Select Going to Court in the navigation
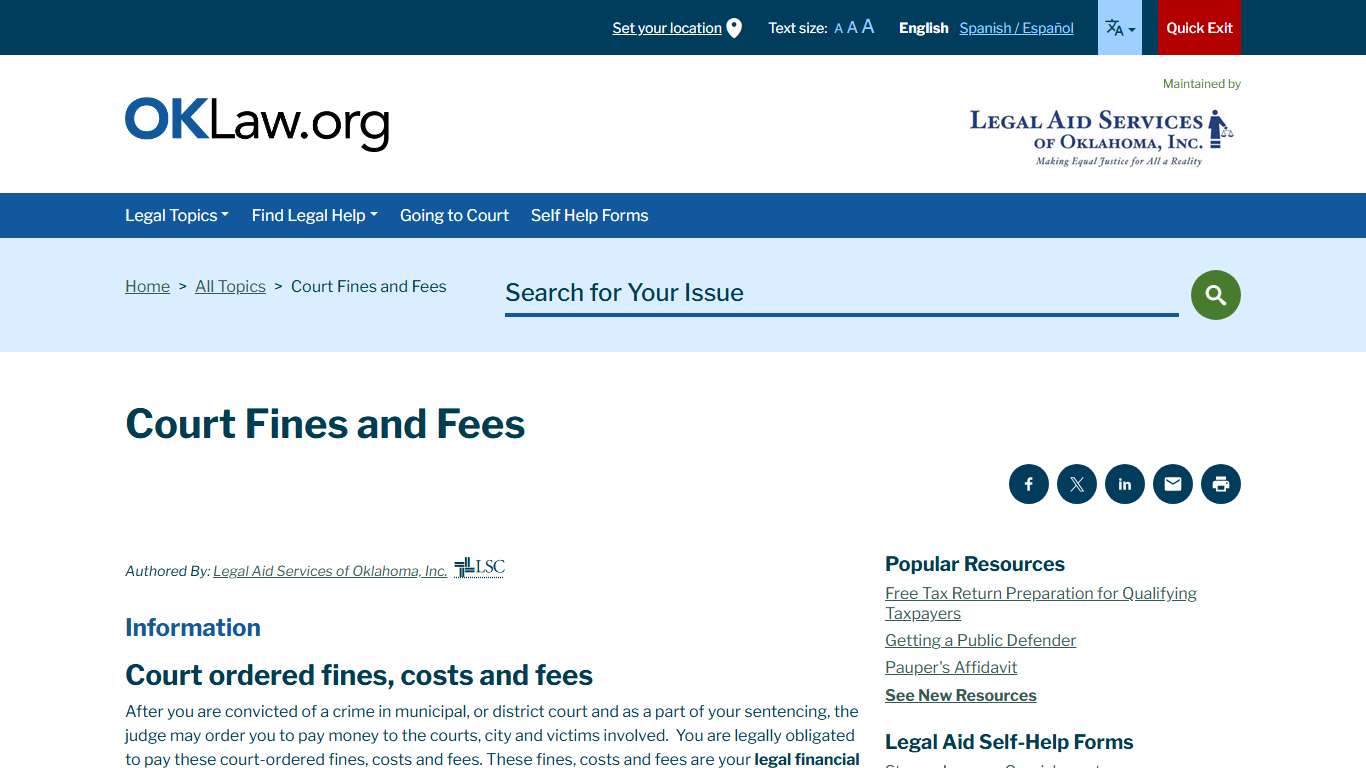The image size is (1366, 768). pyautogui.click(x=454, y=215)
